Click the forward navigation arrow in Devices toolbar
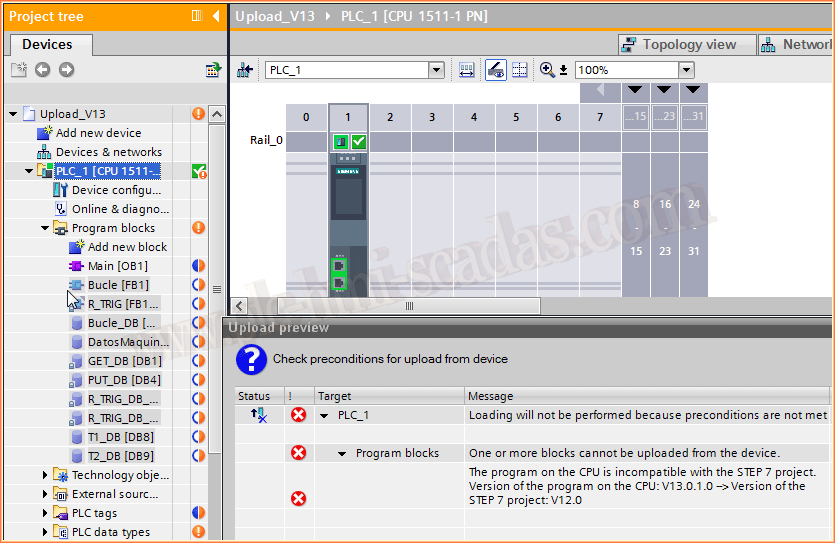835x543 pixels. coord(66,70)
